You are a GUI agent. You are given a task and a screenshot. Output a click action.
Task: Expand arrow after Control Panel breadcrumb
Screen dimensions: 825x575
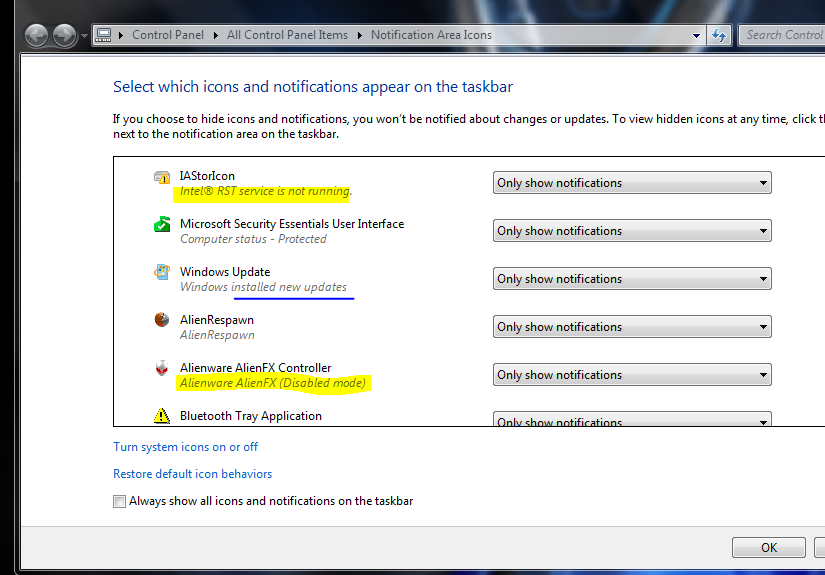216,35
